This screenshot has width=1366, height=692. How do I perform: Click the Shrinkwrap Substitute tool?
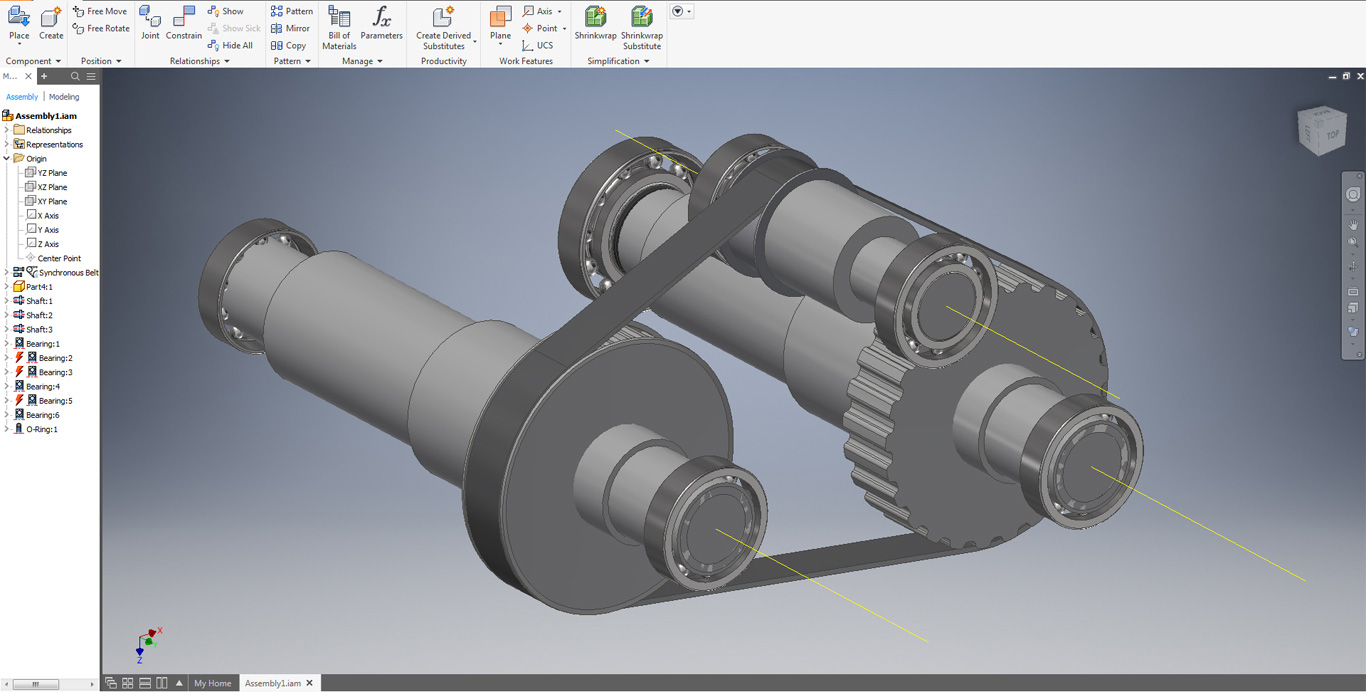642,27
